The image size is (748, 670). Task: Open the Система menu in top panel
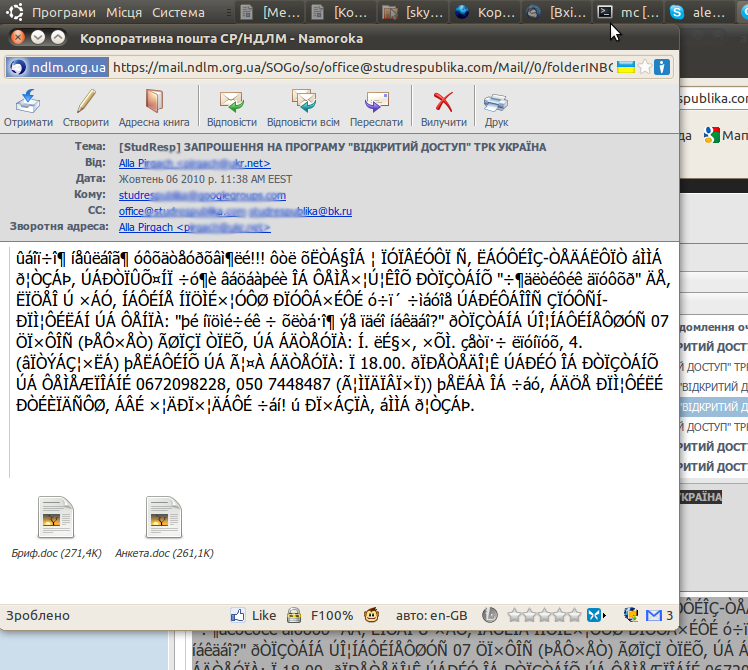(178, 13)
